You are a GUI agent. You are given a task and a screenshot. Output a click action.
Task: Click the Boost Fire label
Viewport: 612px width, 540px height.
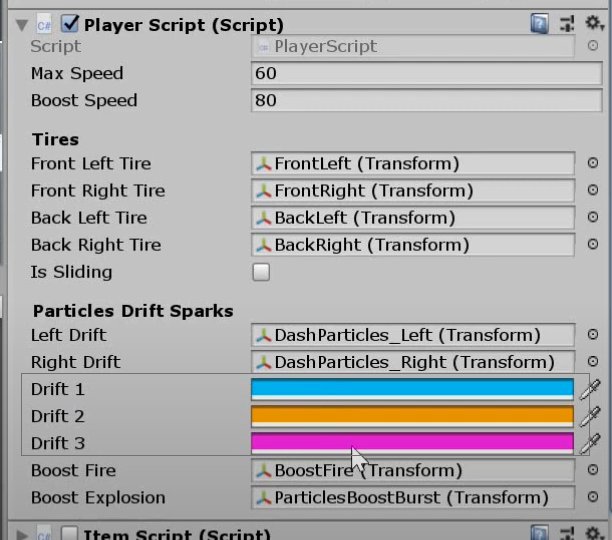[x=73, y=471]
